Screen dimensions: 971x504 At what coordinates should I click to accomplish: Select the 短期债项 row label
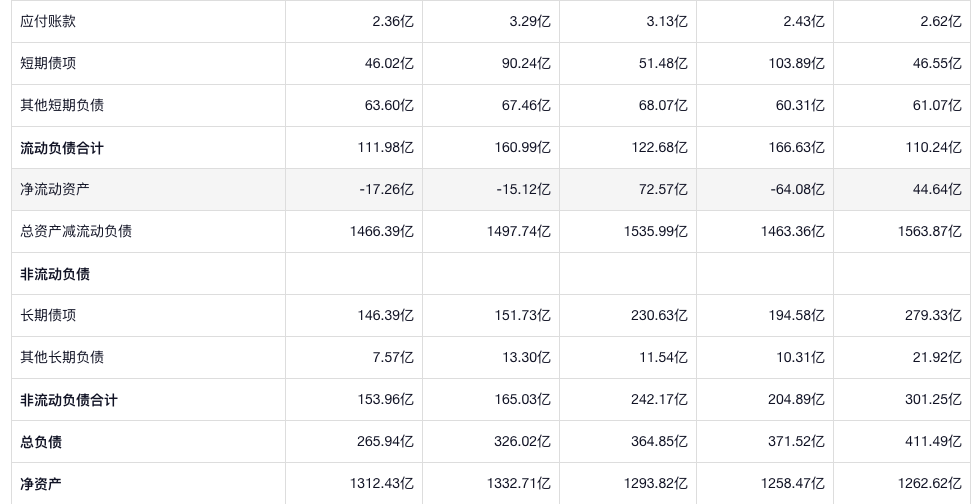pyautogui.click(x=48, y=63)
